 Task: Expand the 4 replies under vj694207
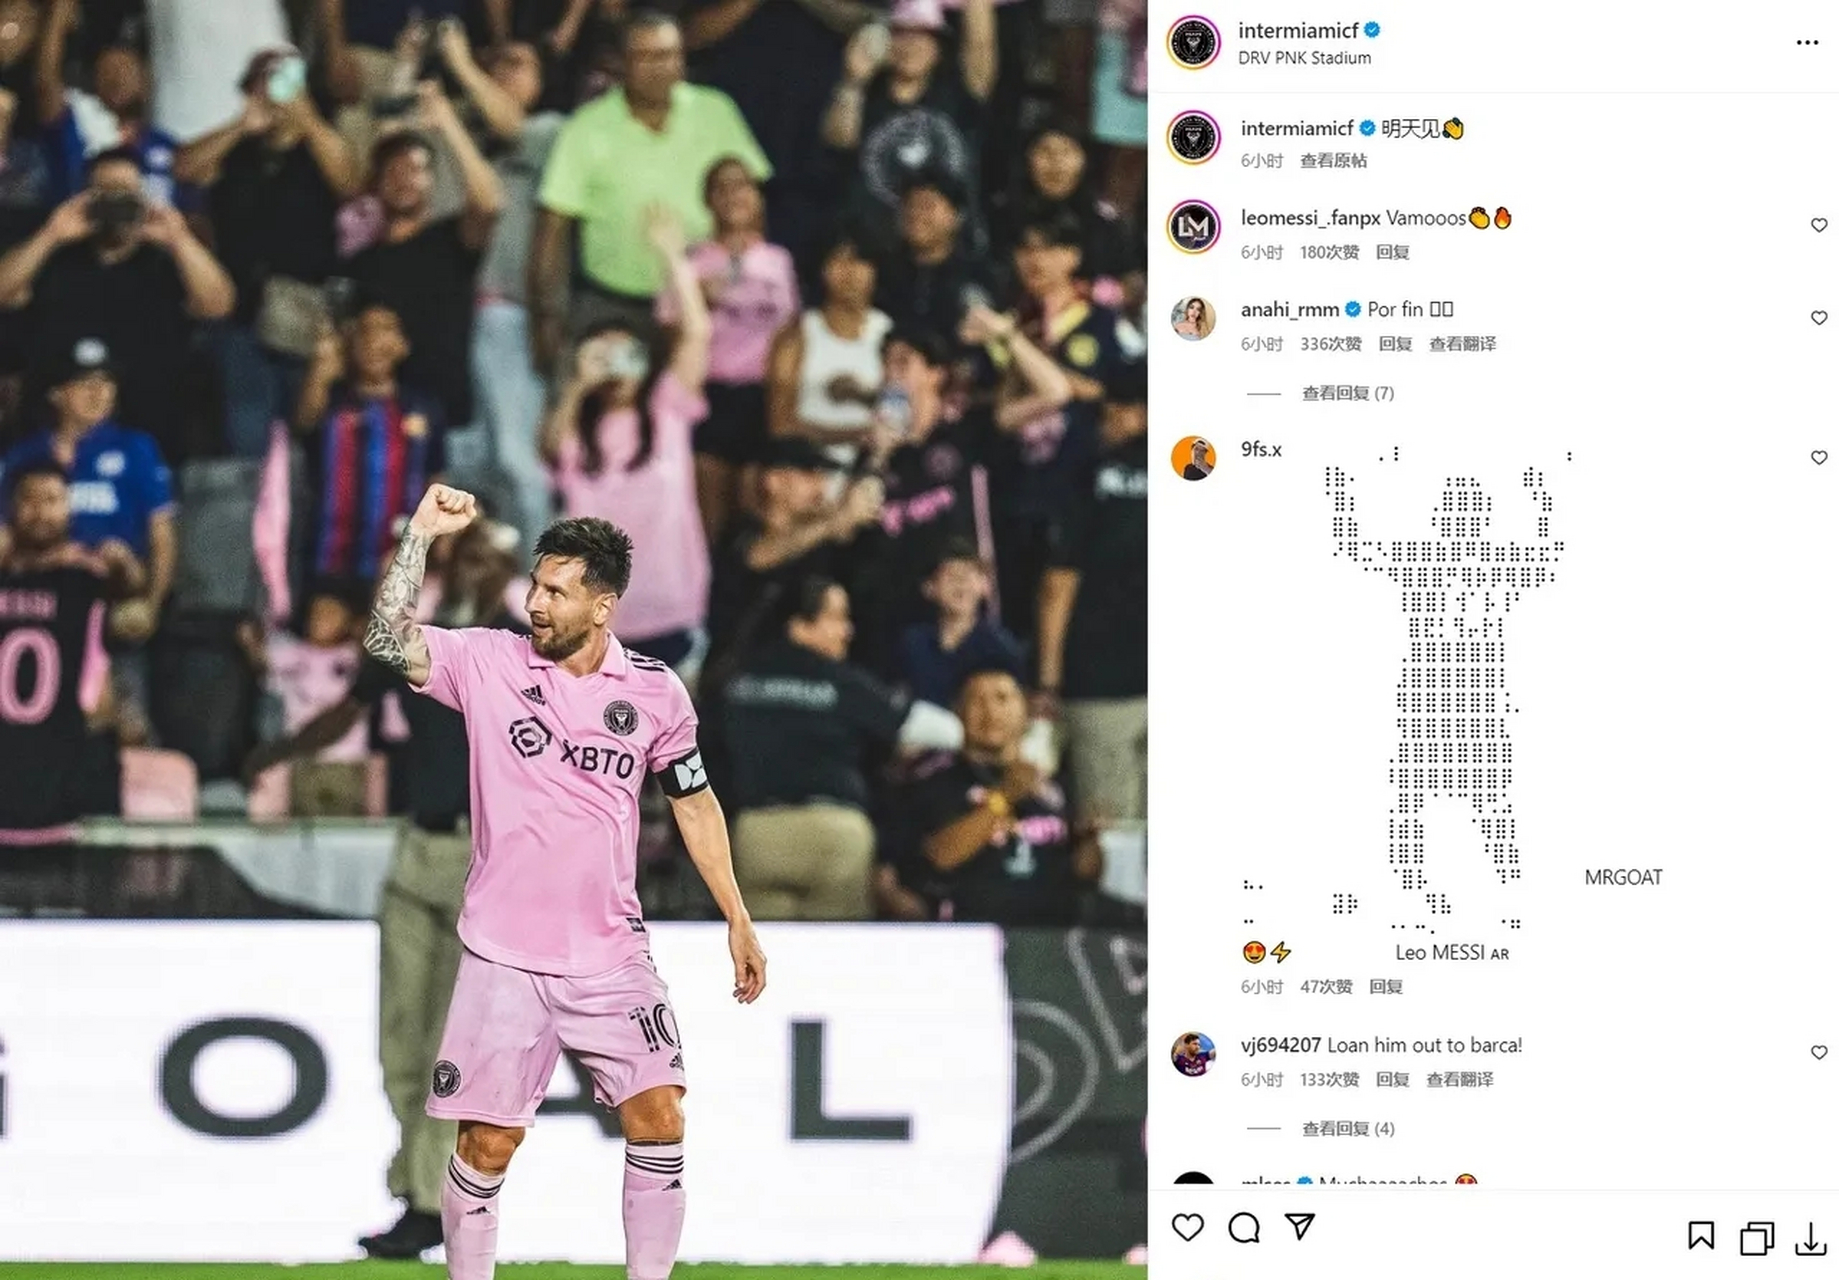(x=1347, y=1129)
